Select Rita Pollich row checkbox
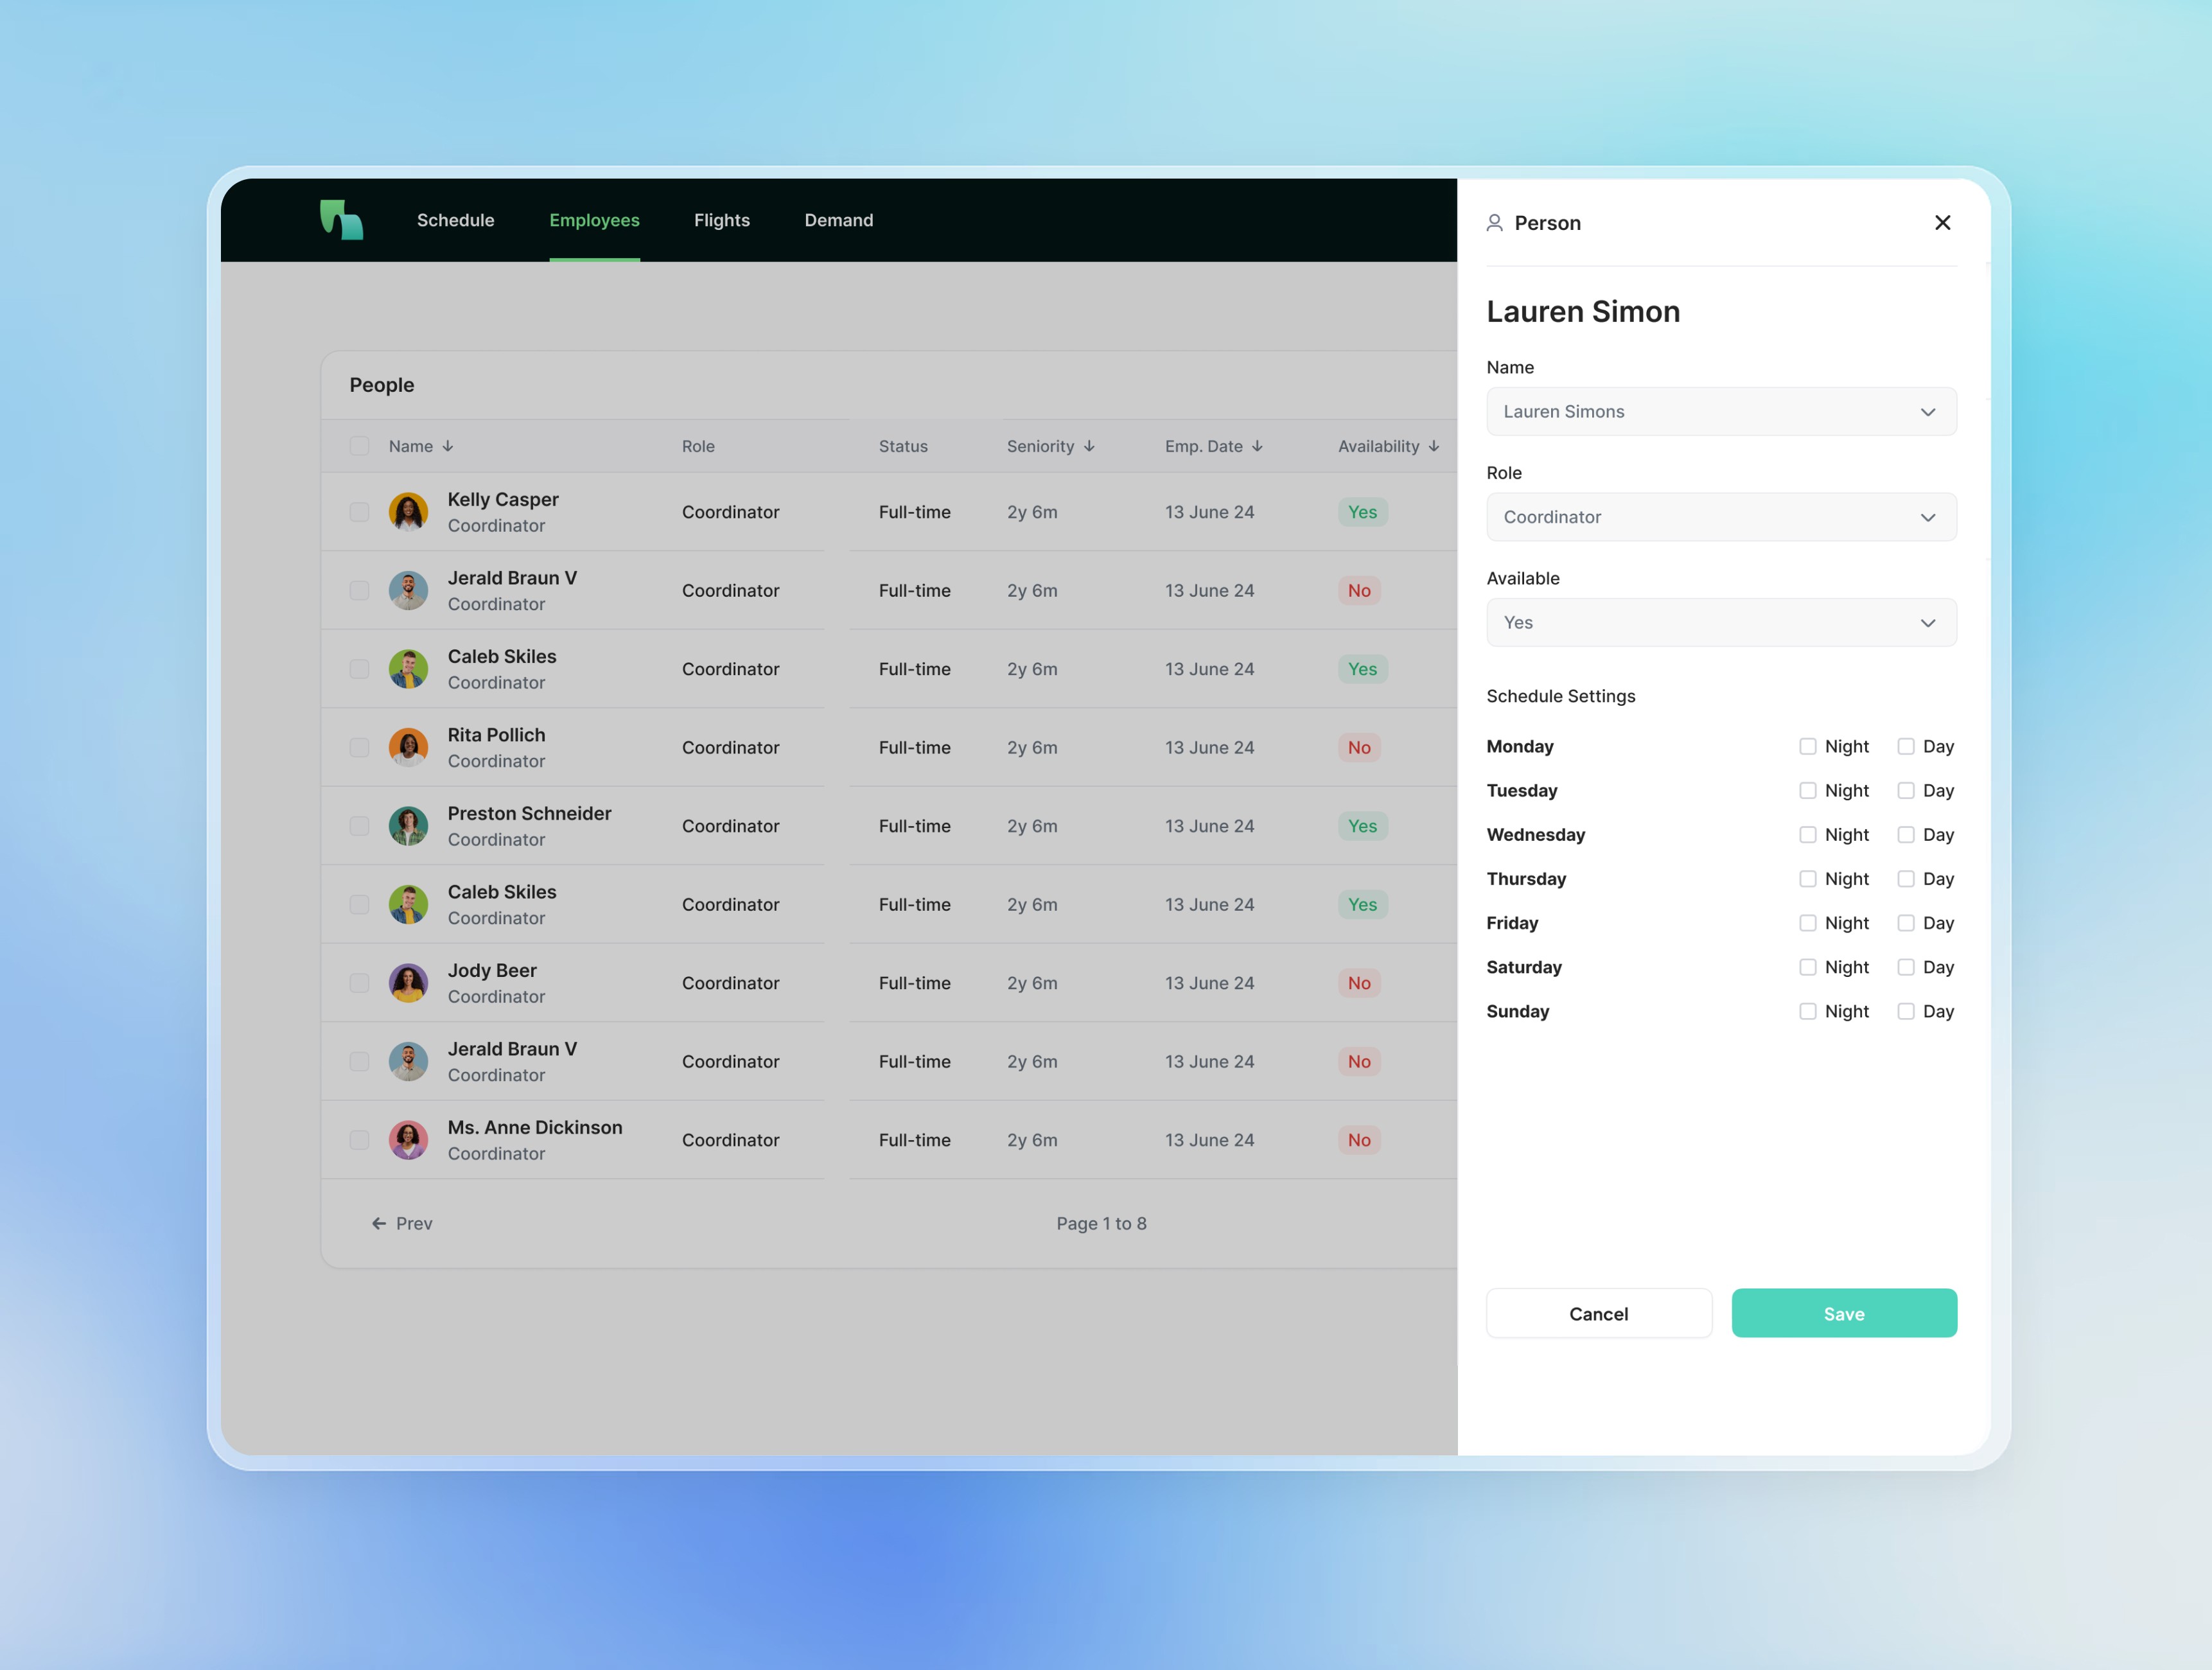Viewport: 2212px width, 1670px height. point(359,748)
